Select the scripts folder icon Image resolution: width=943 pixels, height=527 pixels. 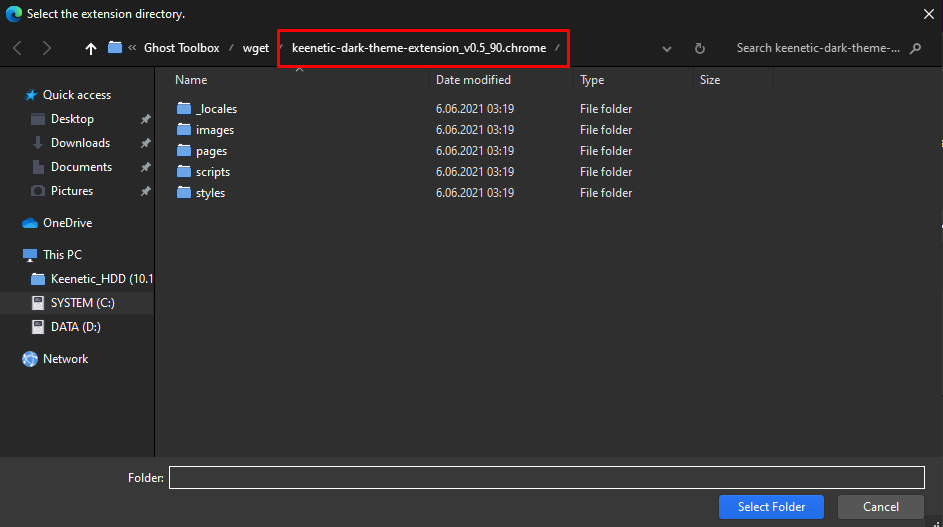tap(184, 171)
